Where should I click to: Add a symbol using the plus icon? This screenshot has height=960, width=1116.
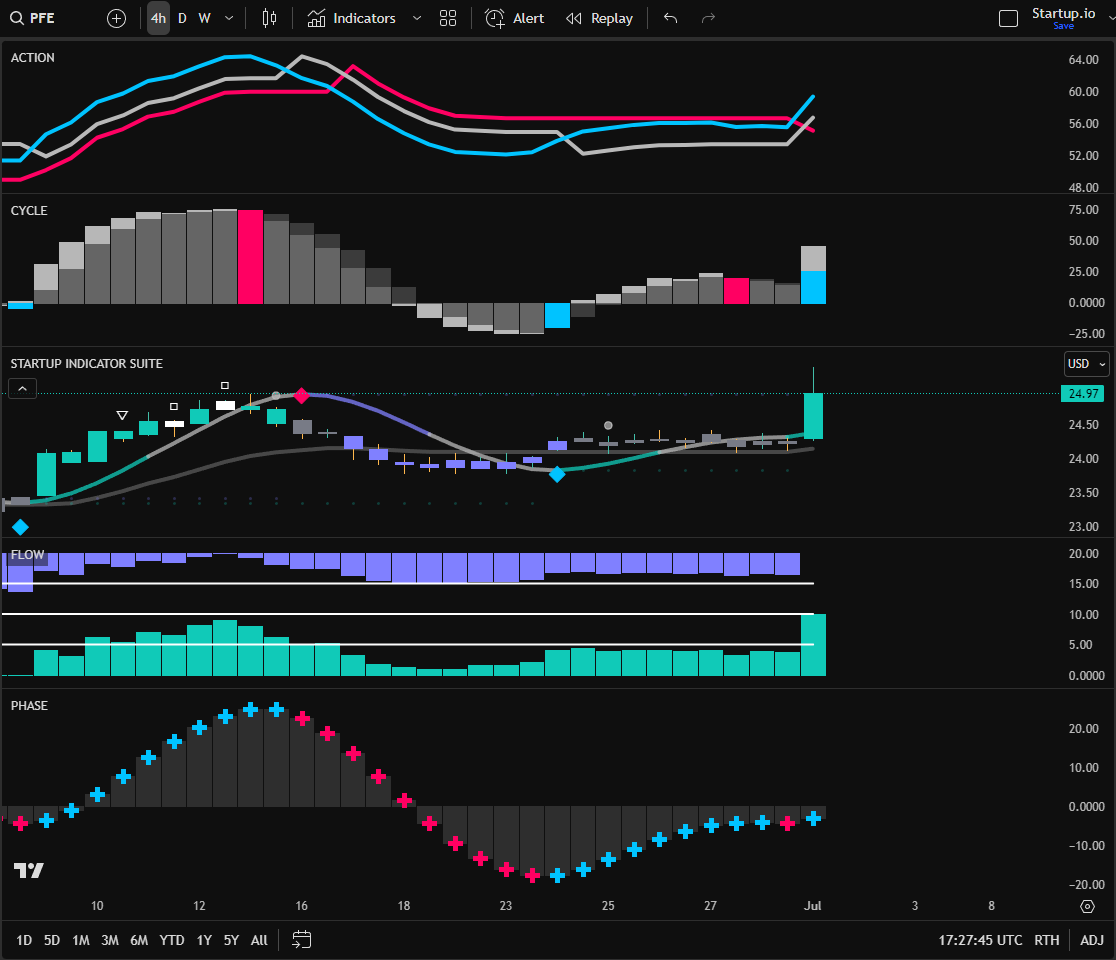pyautogui.click(x=116, y=17)
